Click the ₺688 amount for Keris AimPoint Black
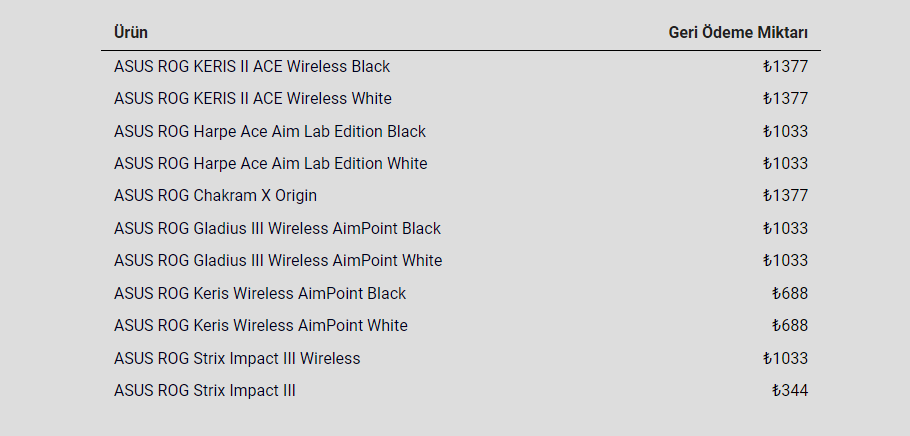 (x=790, y=294)
